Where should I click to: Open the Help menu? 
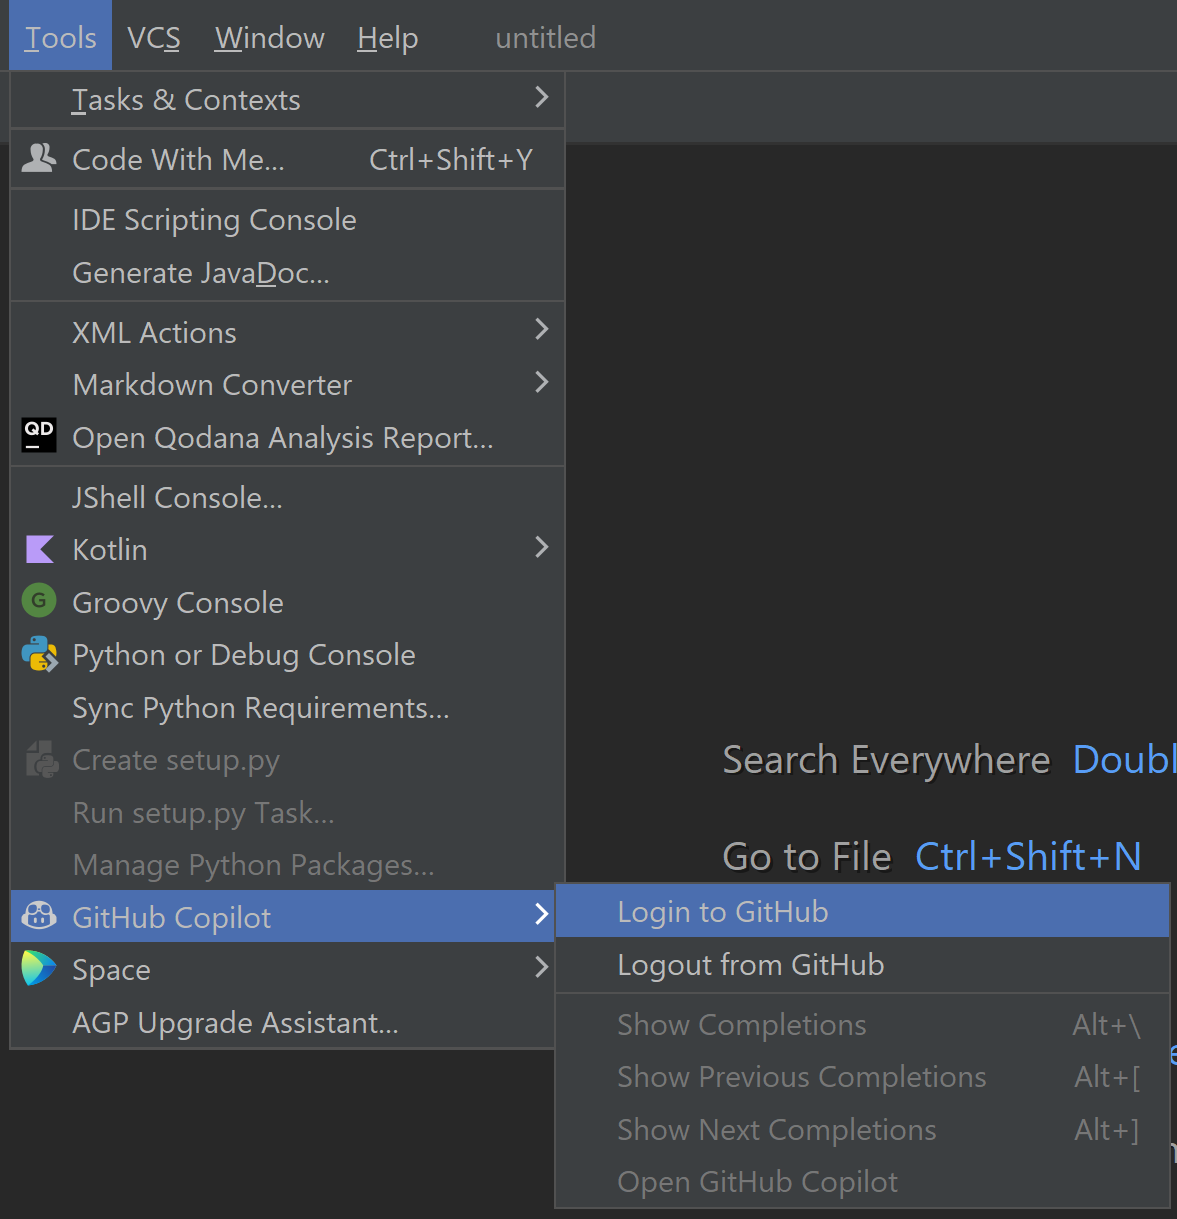(x=388, y=38)
